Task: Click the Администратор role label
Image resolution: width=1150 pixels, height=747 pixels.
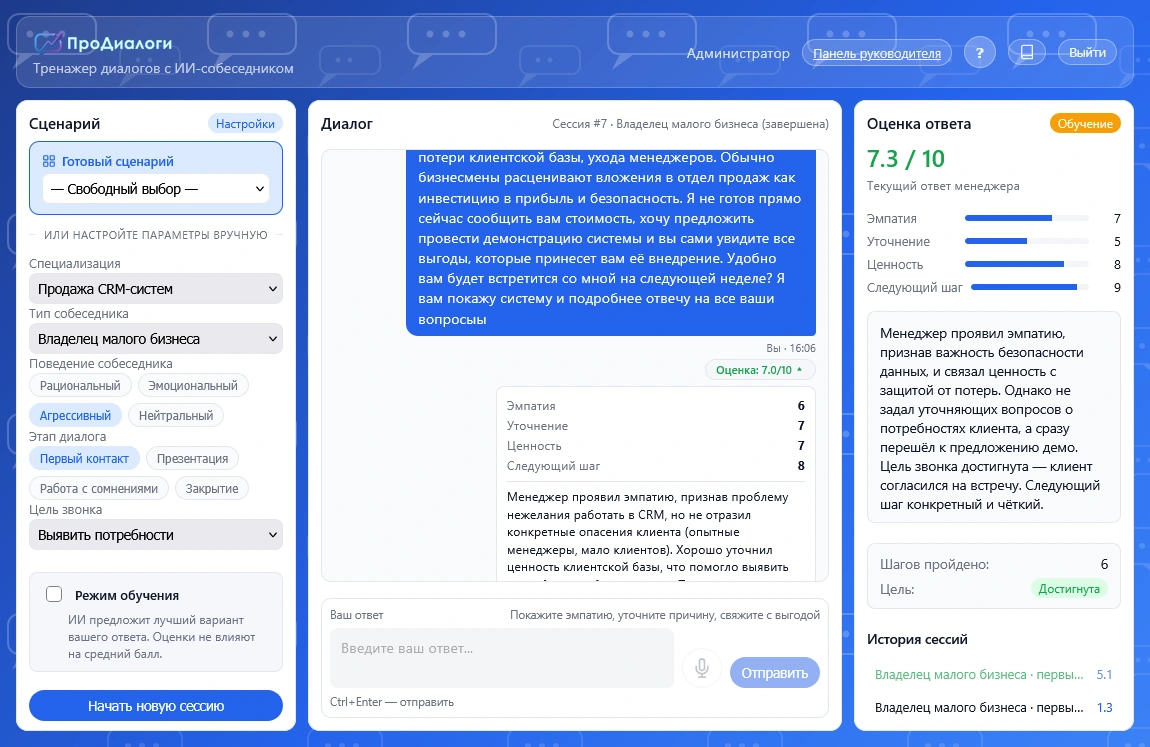Action: [738, 54]
